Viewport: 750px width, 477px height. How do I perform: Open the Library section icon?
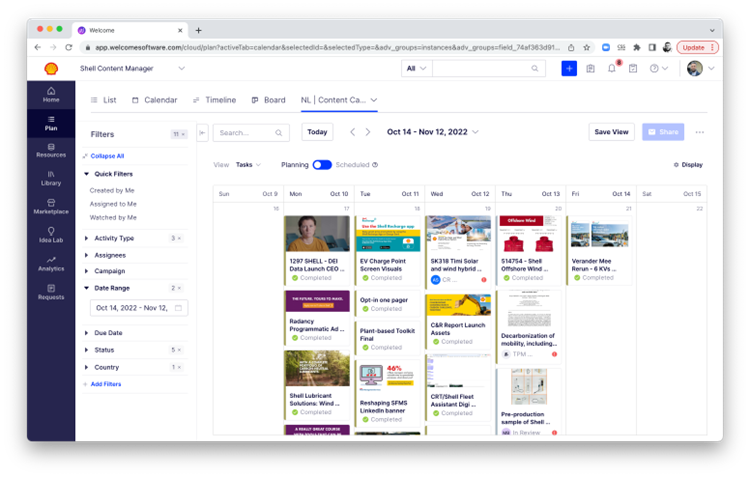point(50,178)
